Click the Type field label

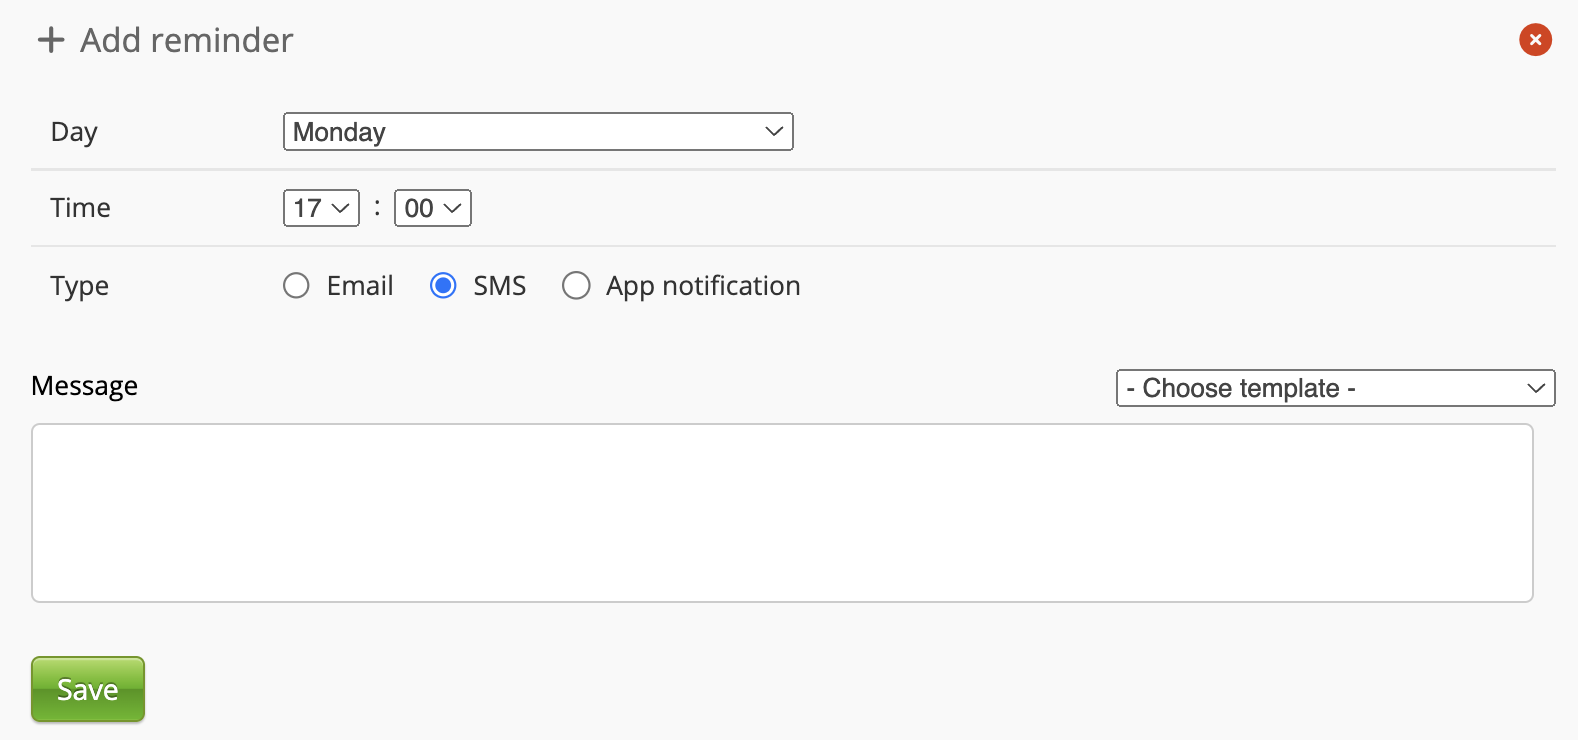coord(79,286)
